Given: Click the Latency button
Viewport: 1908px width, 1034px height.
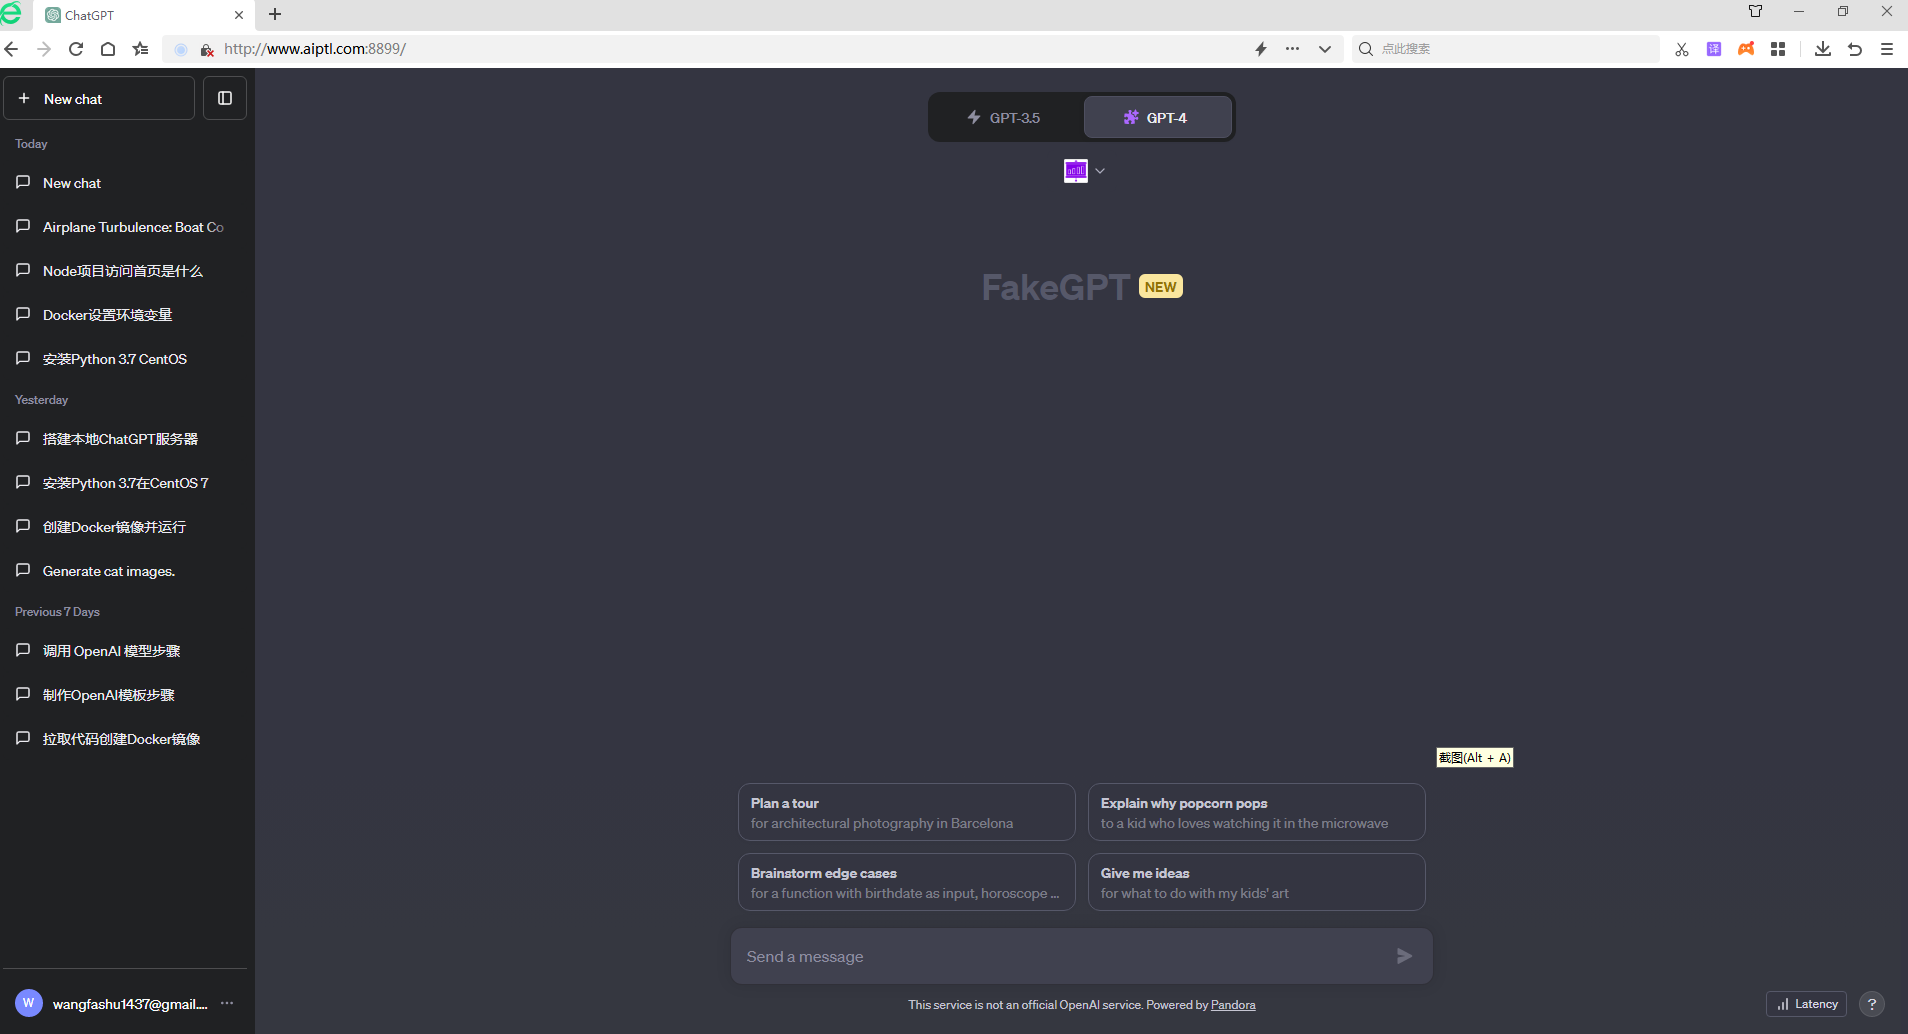Looking at the screenshot, I should pyautogui.click(x=1807, y=1004).
